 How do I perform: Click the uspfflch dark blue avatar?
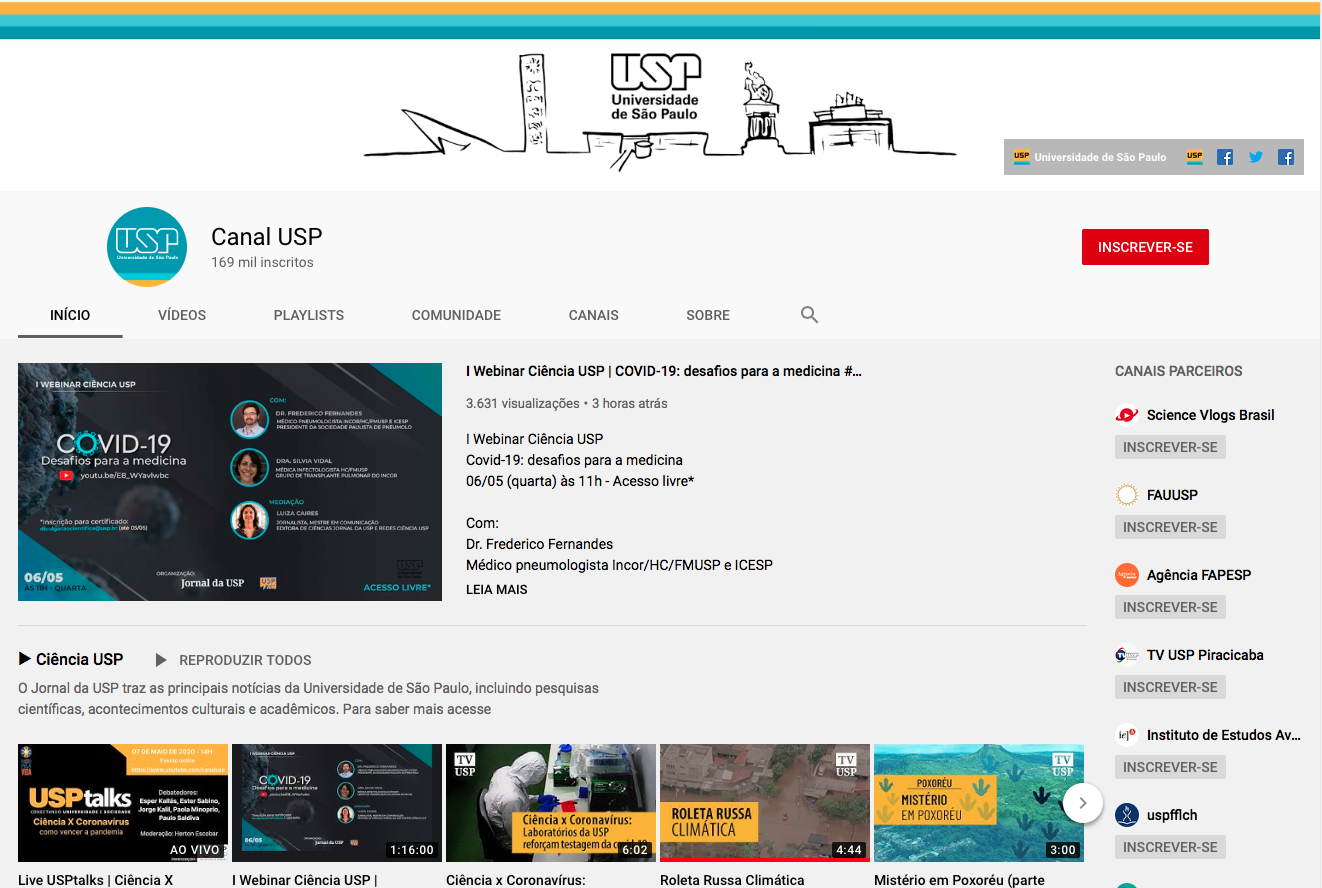1127,815
